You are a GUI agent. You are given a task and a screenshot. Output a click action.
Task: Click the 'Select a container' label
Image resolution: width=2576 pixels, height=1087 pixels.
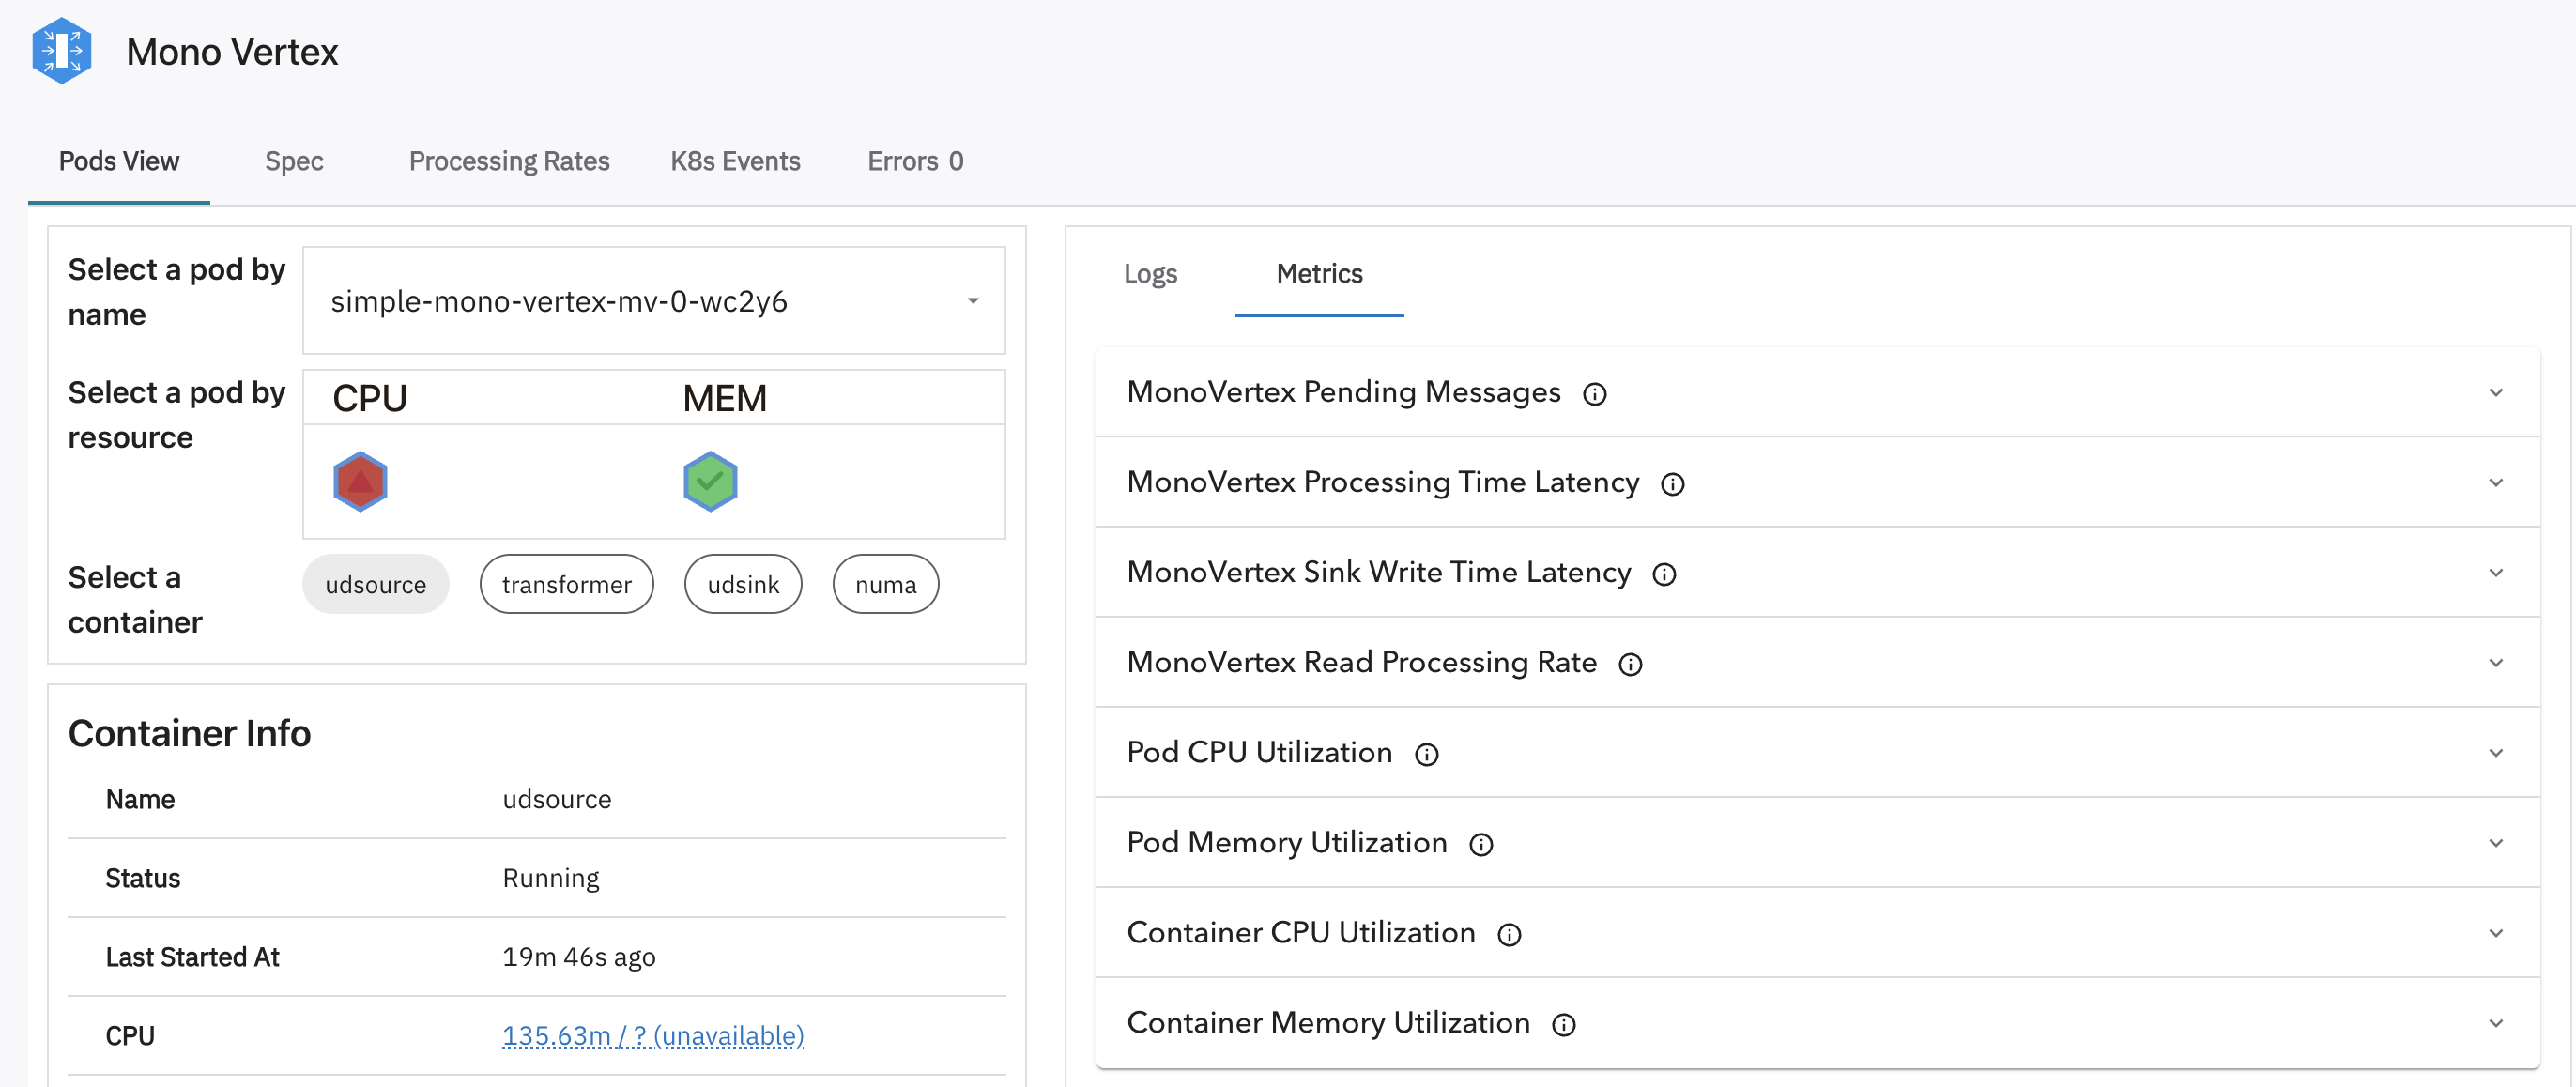(x=135, y=599)
